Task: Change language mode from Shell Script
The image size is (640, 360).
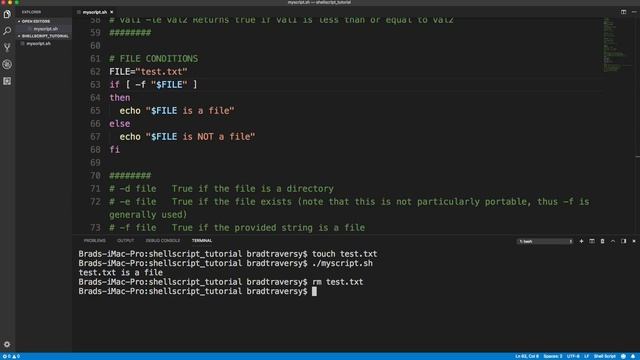Action: (604, 356)
